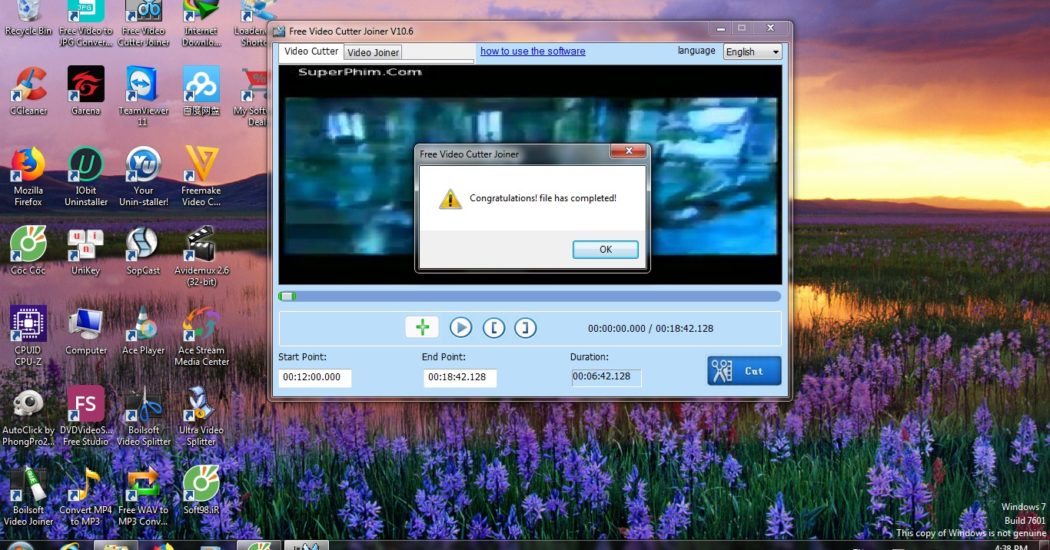This screenshot has width=1050, height=550.
Task: Click OK in the Congratulations dialog
Action: point(605,249)
